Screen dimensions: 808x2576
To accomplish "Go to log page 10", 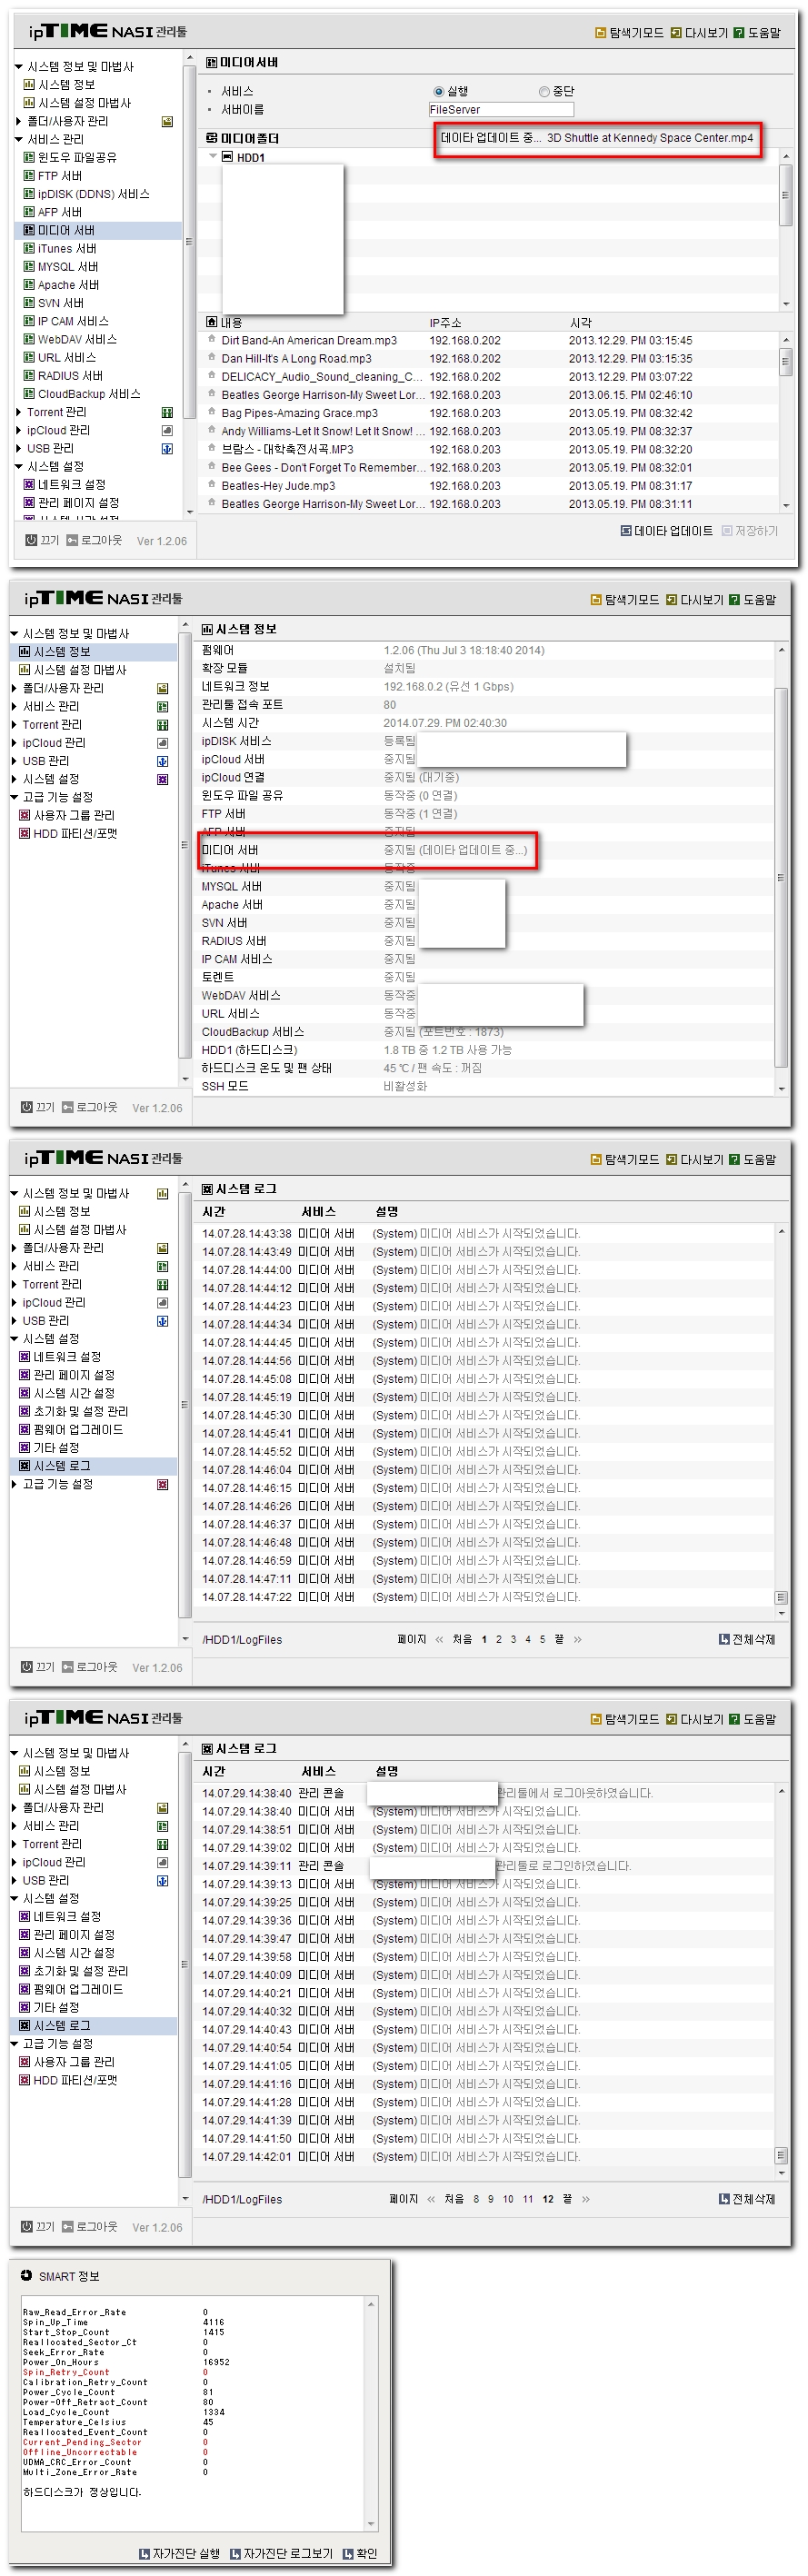I will click(508, 2199).
